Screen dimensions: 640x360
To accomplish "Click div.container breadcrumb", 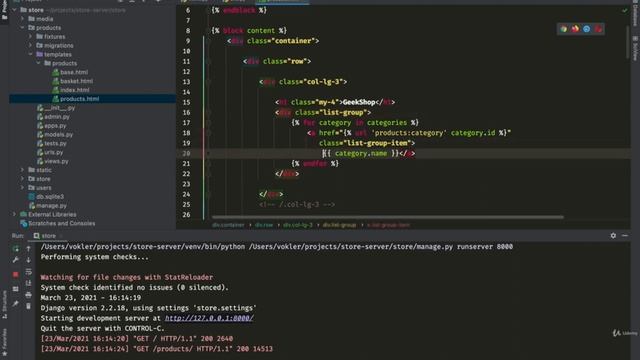I will (x=228, y=225).
